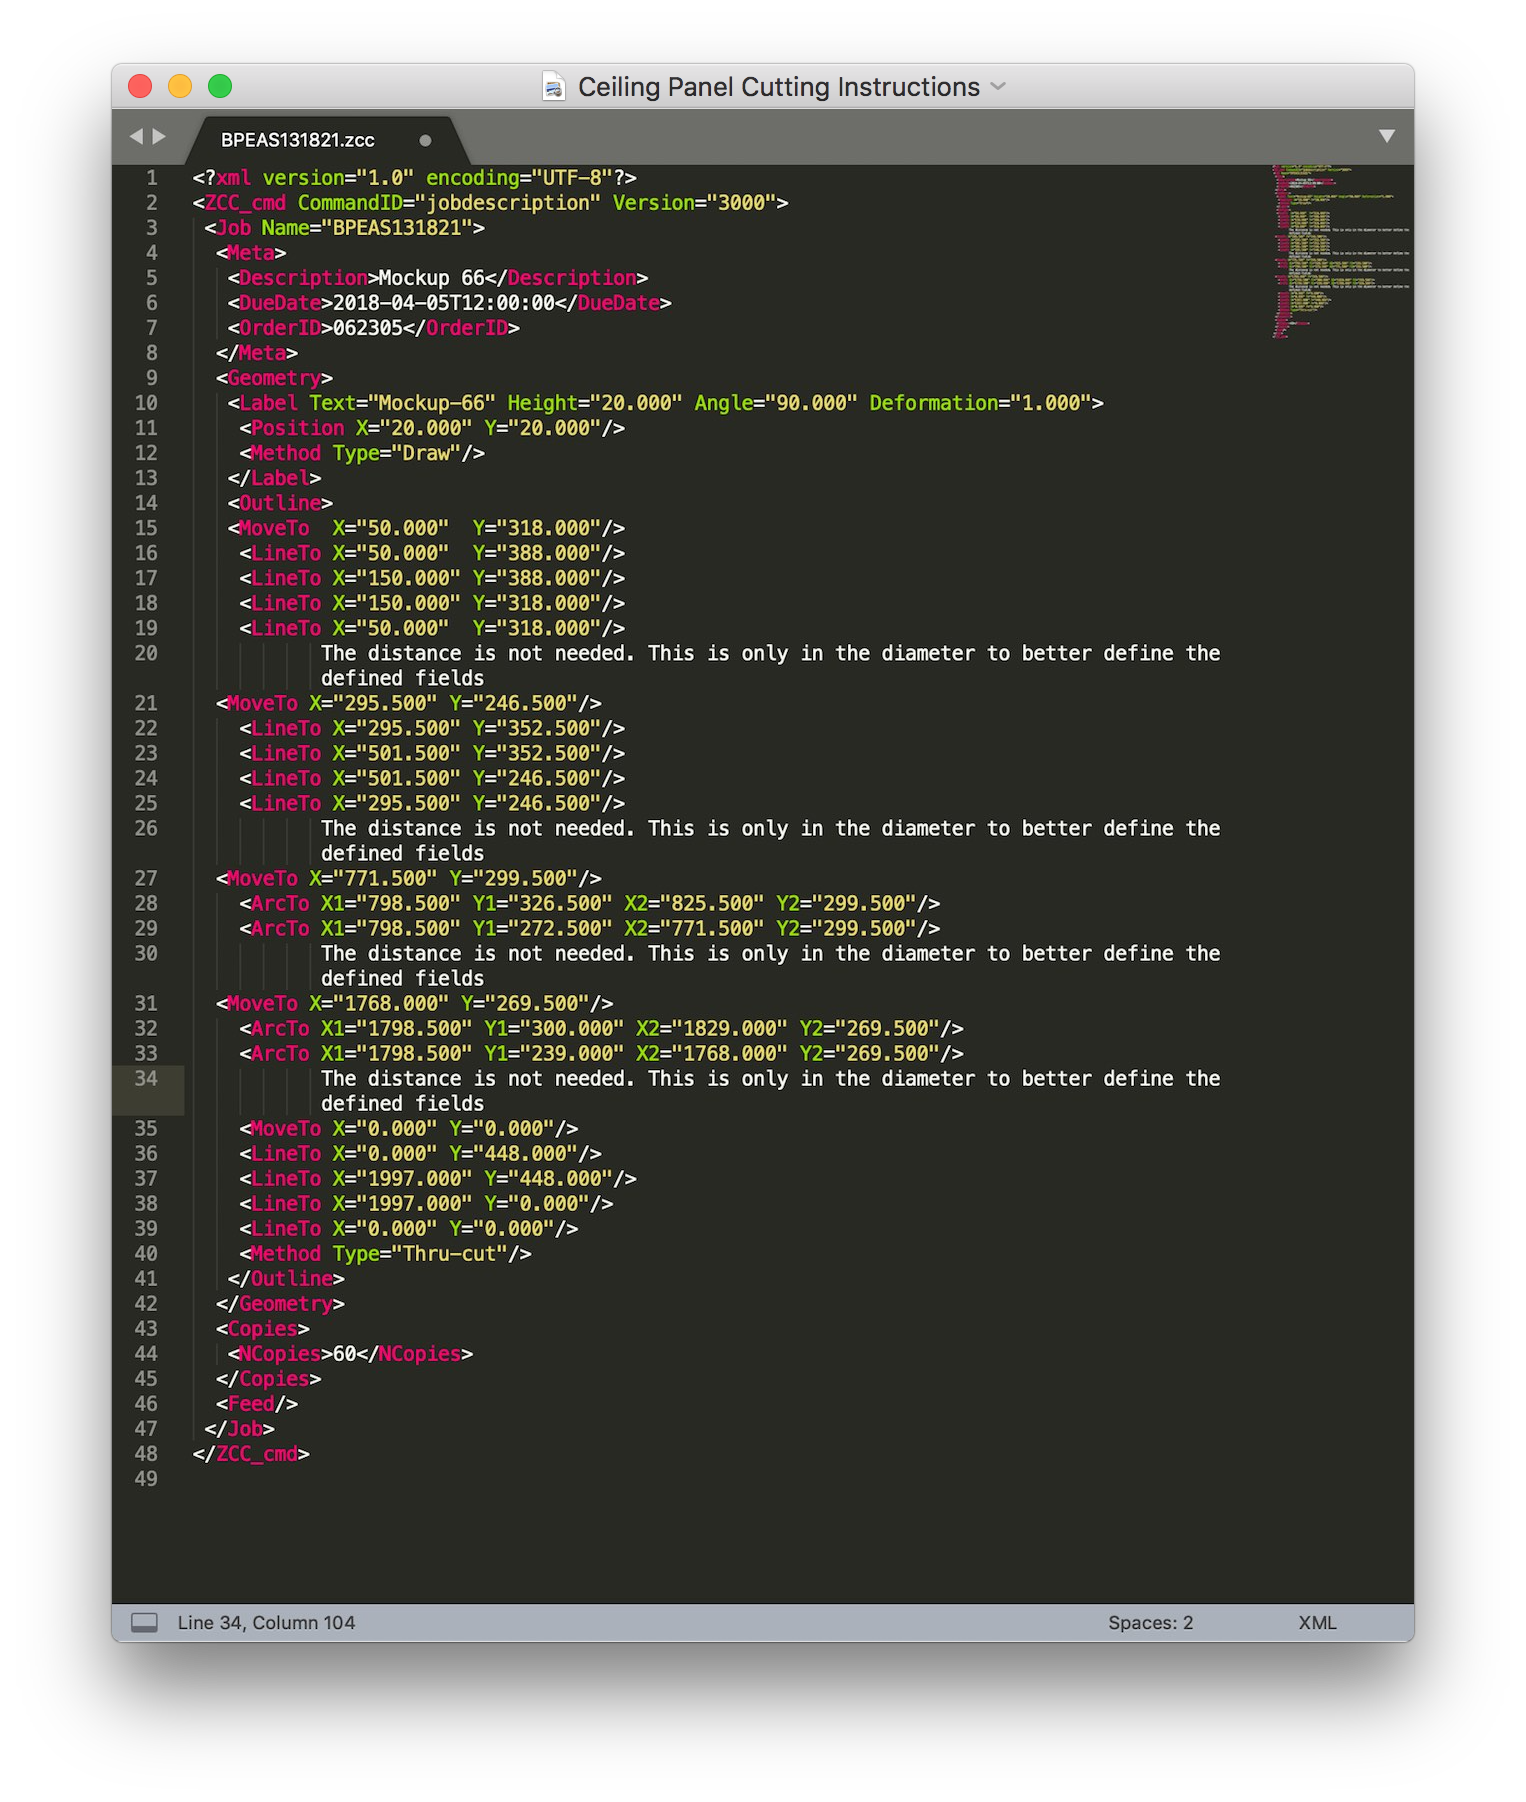Click the Geometry closing tag on line 42
The height and width of the screenshot is (1802, 1526).
[x=280, y=1304]
